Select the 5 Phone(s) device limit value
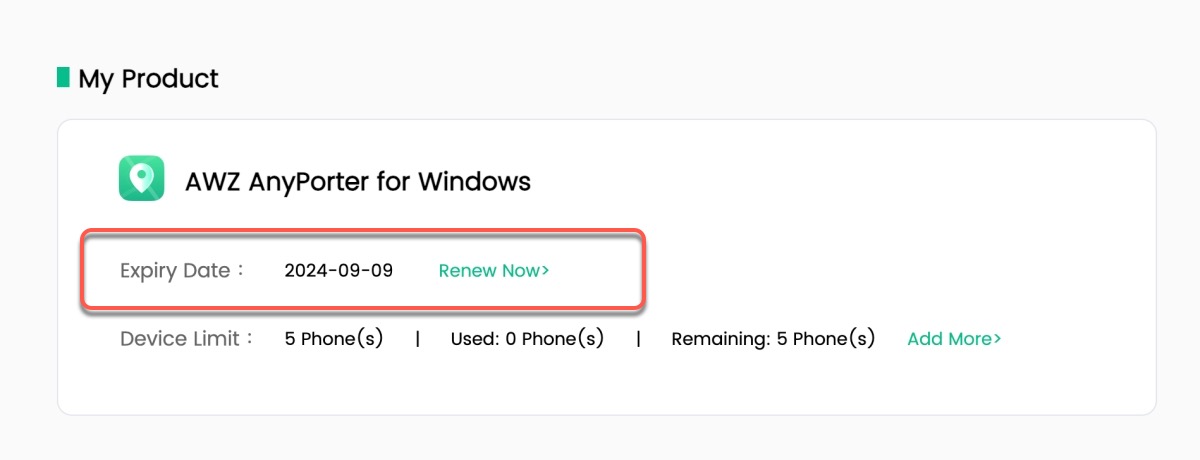Screen dimensions: 1200x460 334,339
